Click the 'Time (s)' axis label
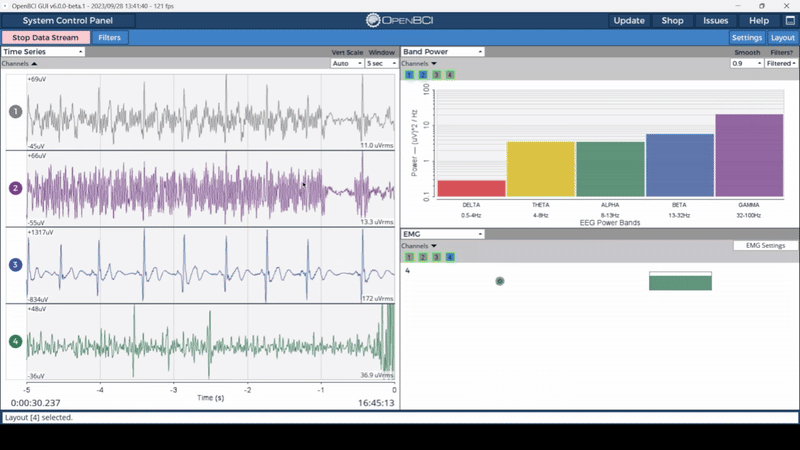Viewport: 800px width, 450px height. [x=211, y=397]
